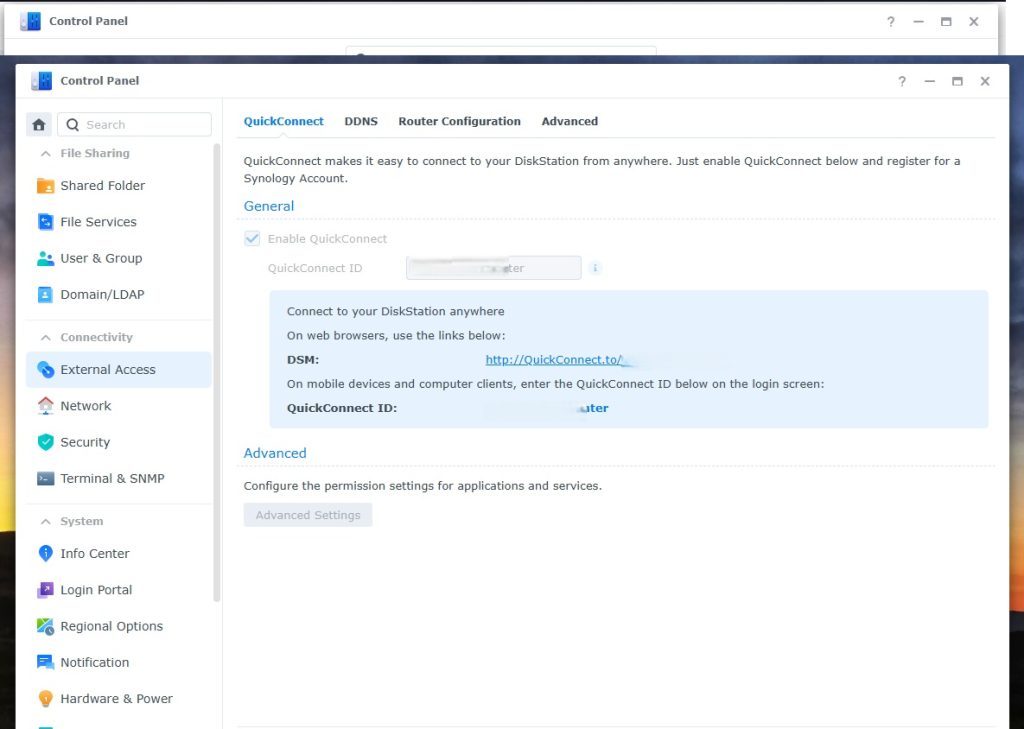Open User & Group icon
This screenshot has height=729, width=1024.
click(45, 258)
